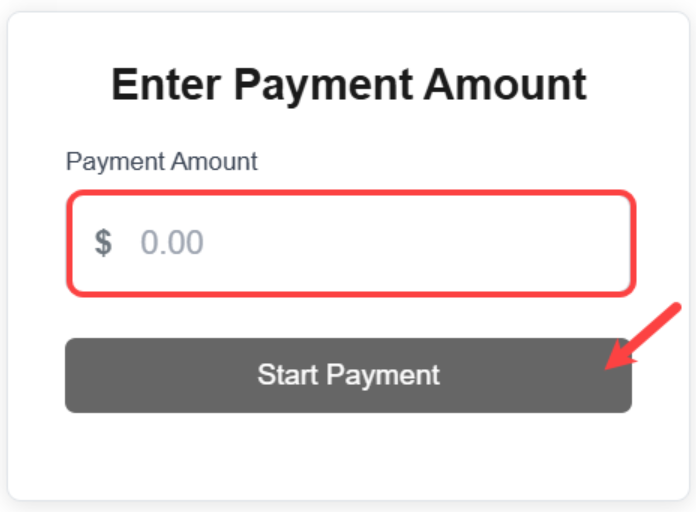
Task: Click the word Payment in the field label
Action: click(106, 161)
